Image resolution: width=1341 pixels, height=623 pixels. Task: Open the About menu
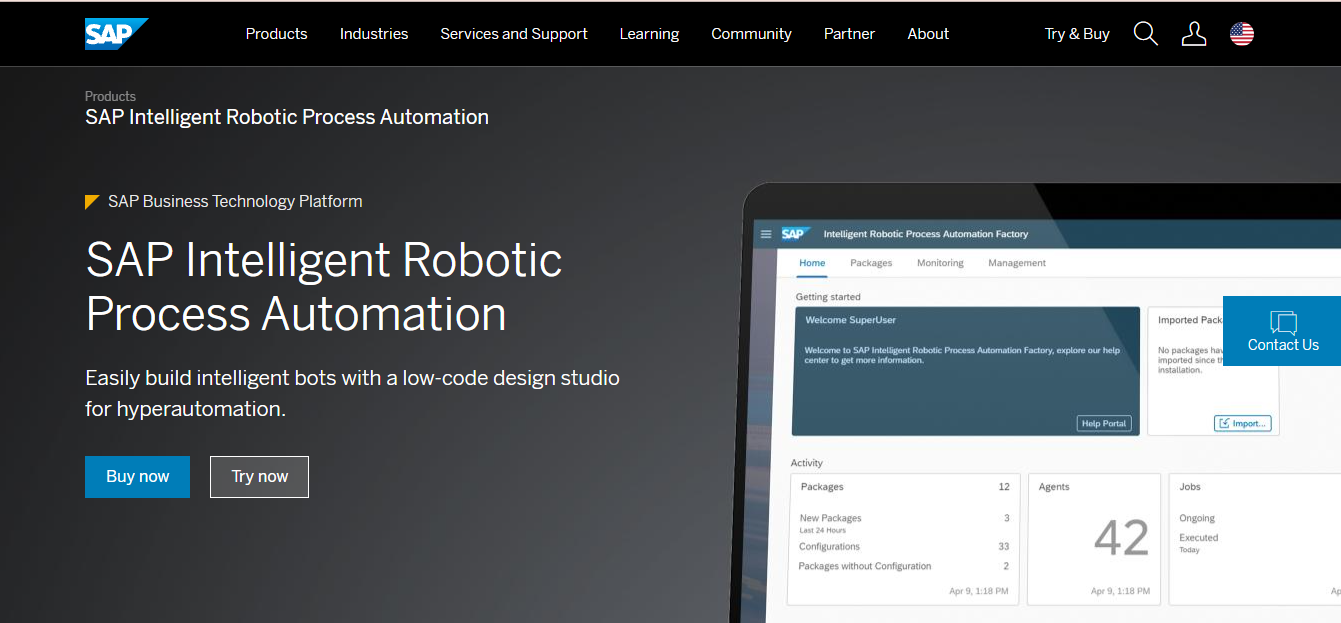pos(928,34)
